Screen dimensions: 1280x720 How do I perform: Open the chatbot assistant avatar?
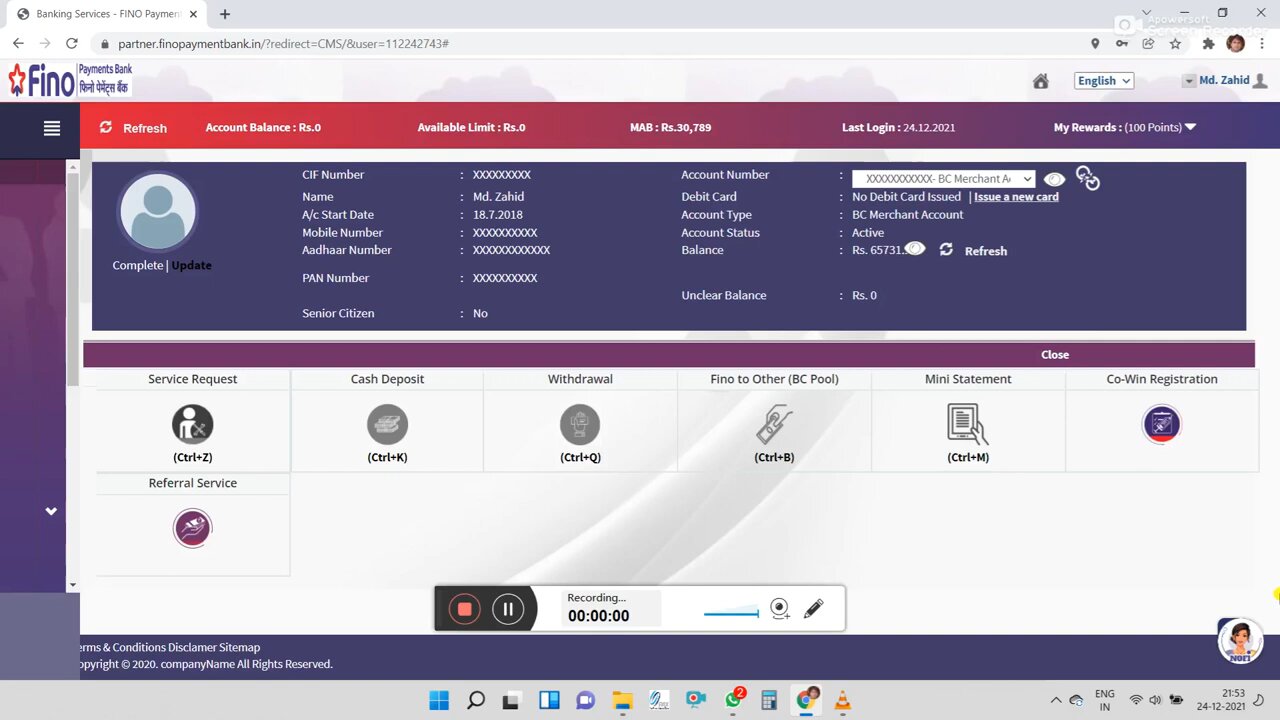point(1240,641)
